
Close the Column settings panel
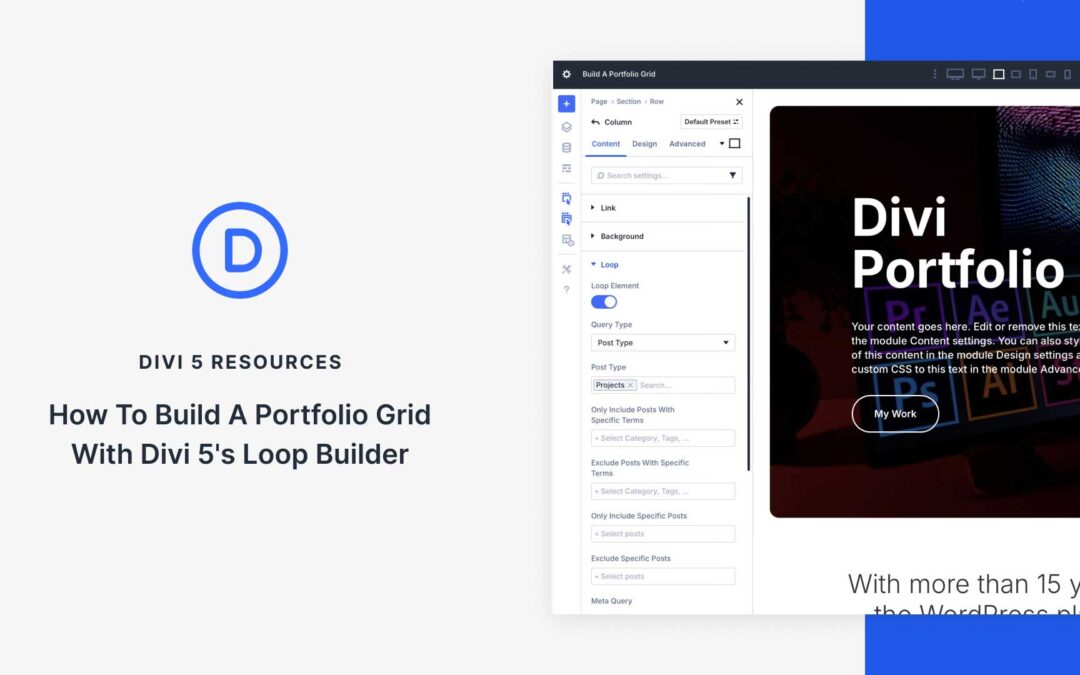739,102
